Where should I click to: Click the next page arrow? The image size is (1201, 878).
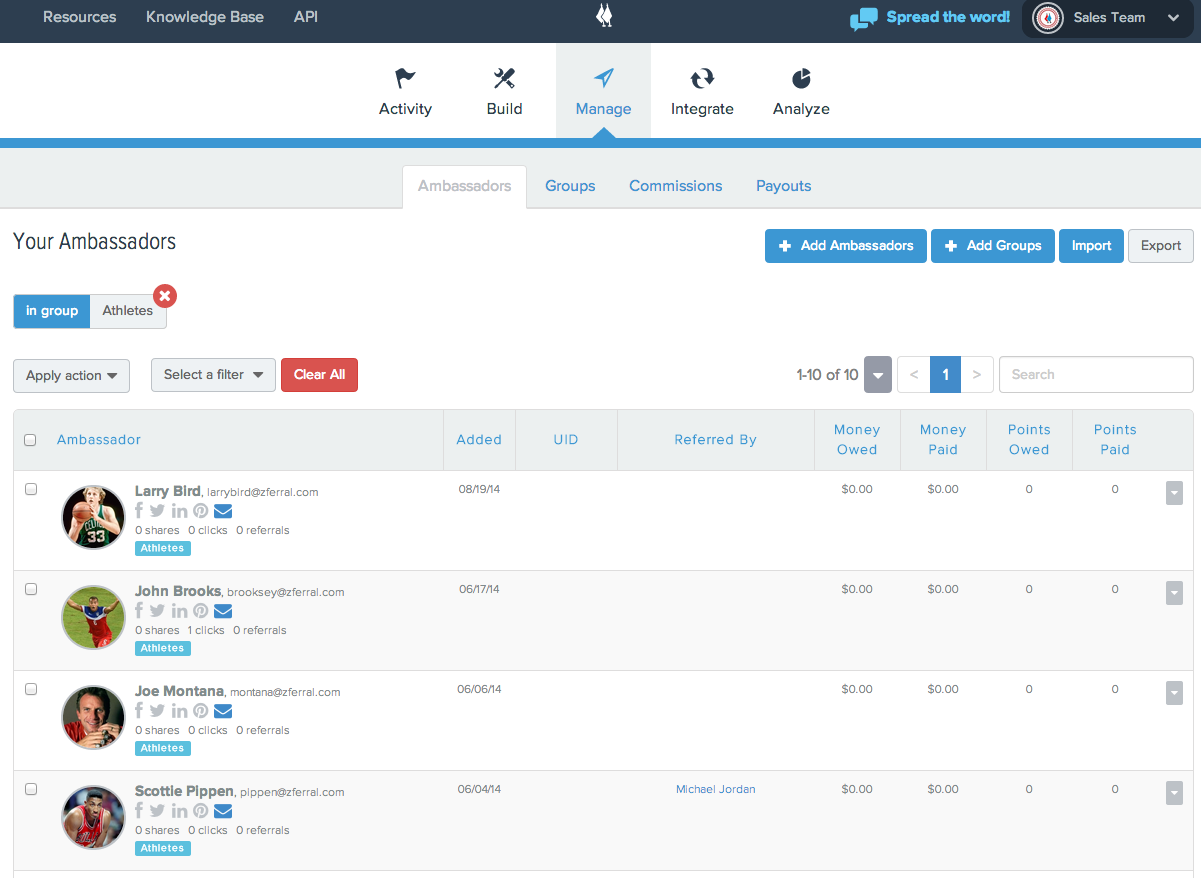click(x=977, y=375)
